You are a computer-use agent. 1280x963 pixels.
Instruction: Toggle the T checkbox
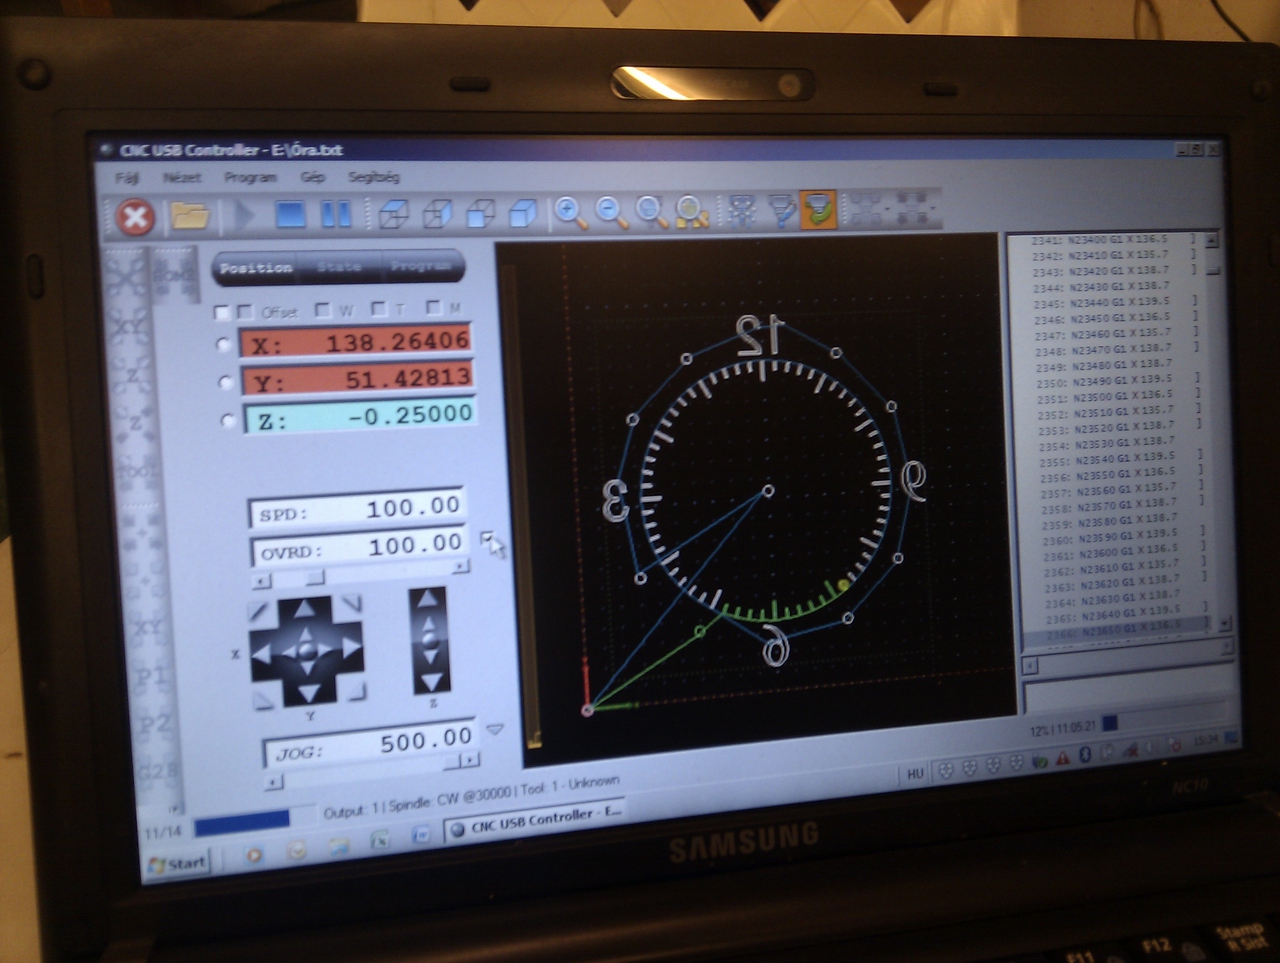pyautogui.click(x=378, y=308)
